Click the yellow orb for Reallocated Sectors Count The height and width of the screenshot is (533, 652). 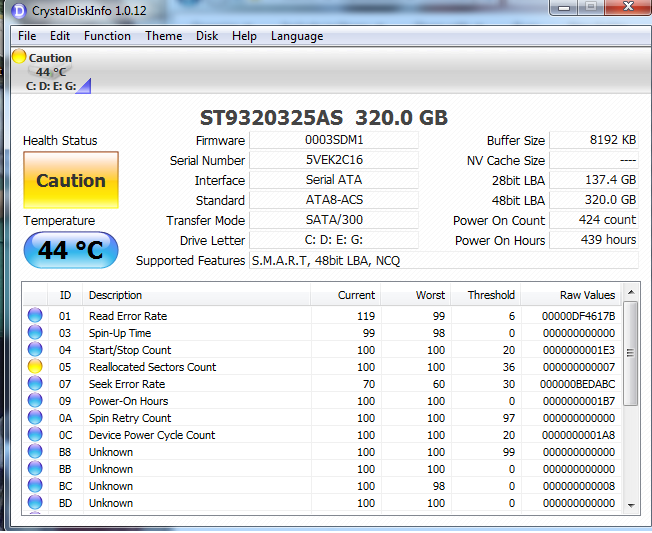tap(35, 367)
